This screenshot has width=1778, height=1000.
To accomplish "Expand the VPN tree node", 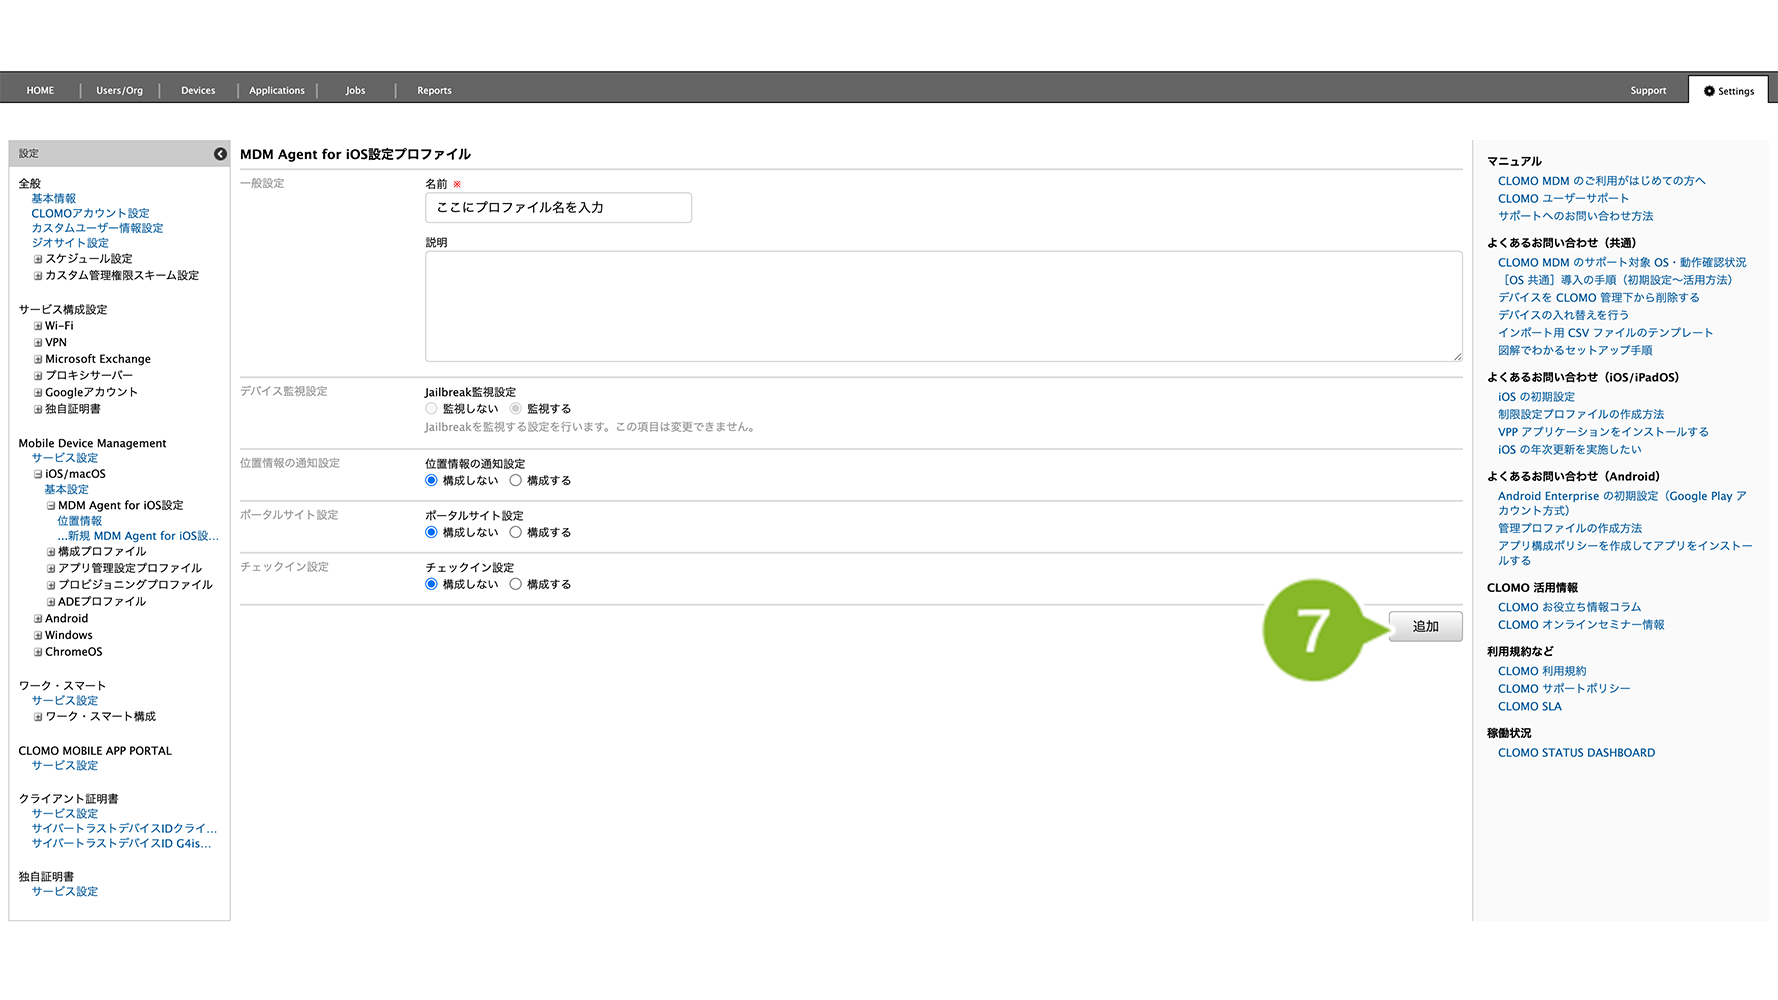I will click(x=38, y=343).
